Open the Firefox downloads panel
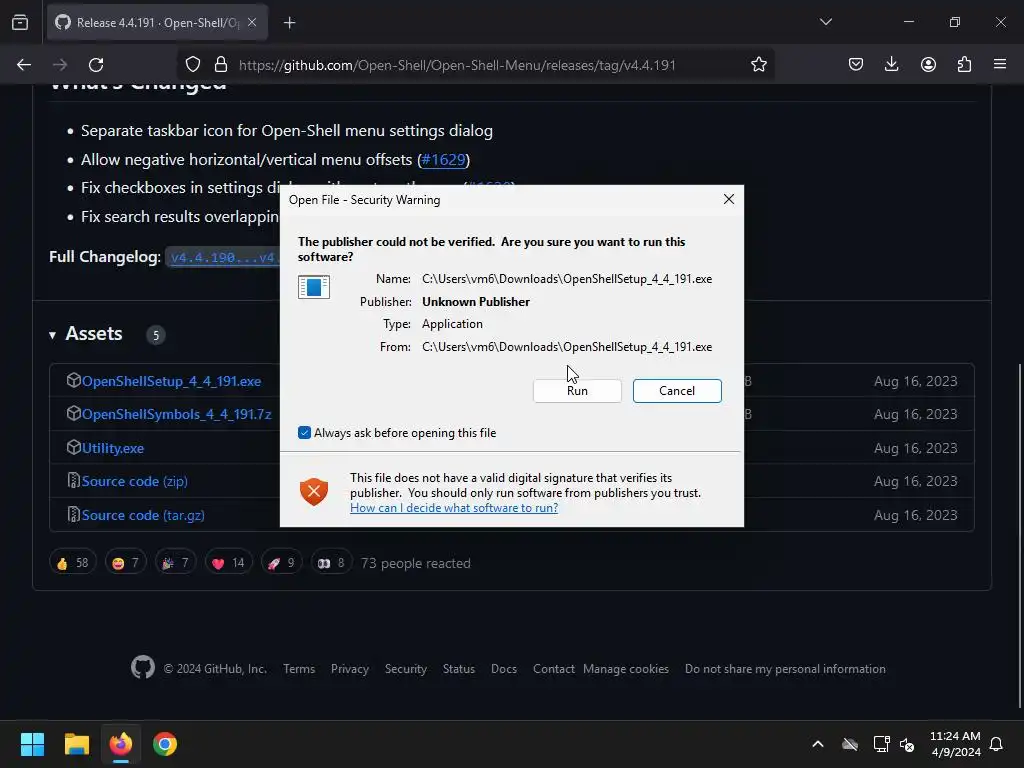 click(891, 64)
